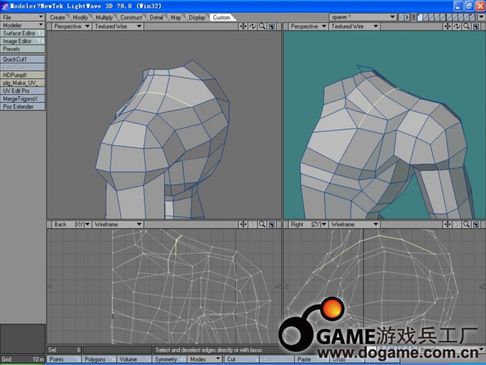Click the move/pan icon of the Back viewport
Image resolution: width=486 pixels, height=365 pixels.
(x=243, y=224)
